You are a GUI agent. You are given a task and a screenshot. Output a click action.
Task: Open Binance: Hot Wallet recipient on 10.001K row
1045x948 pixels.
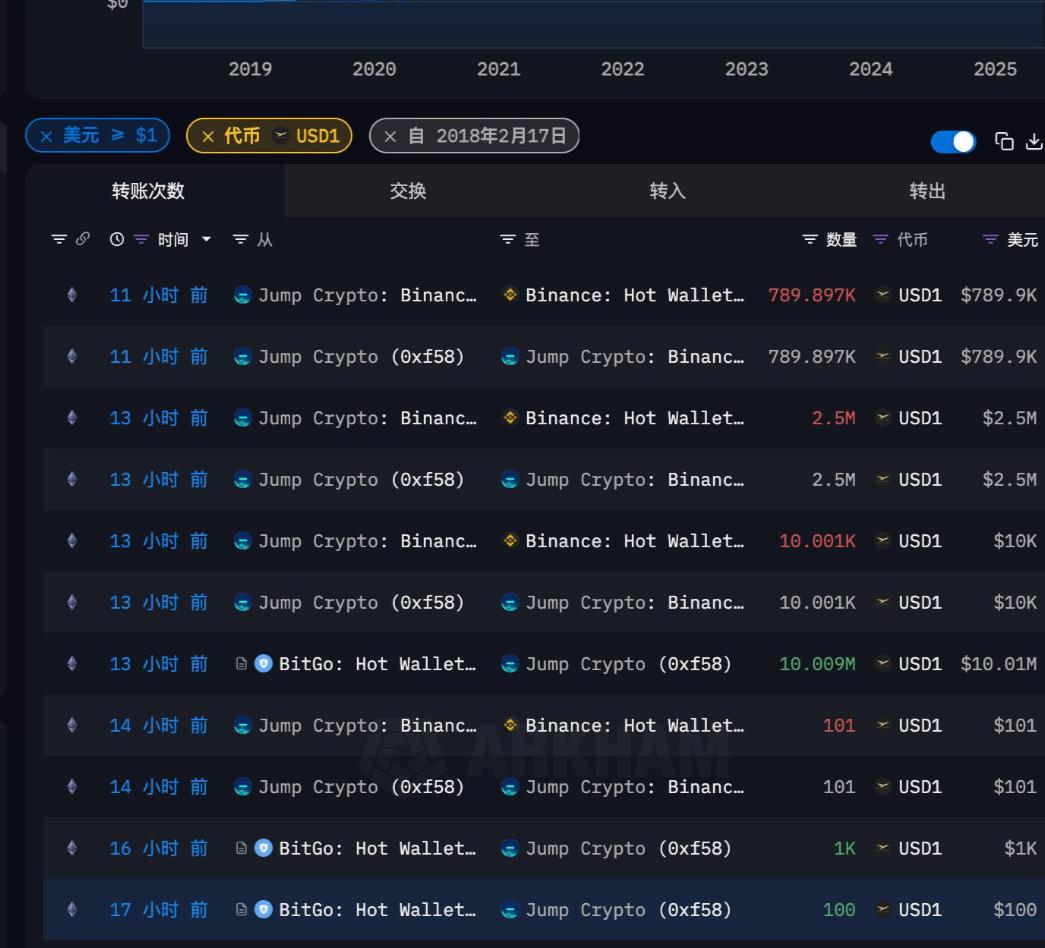tap(634, 541)
